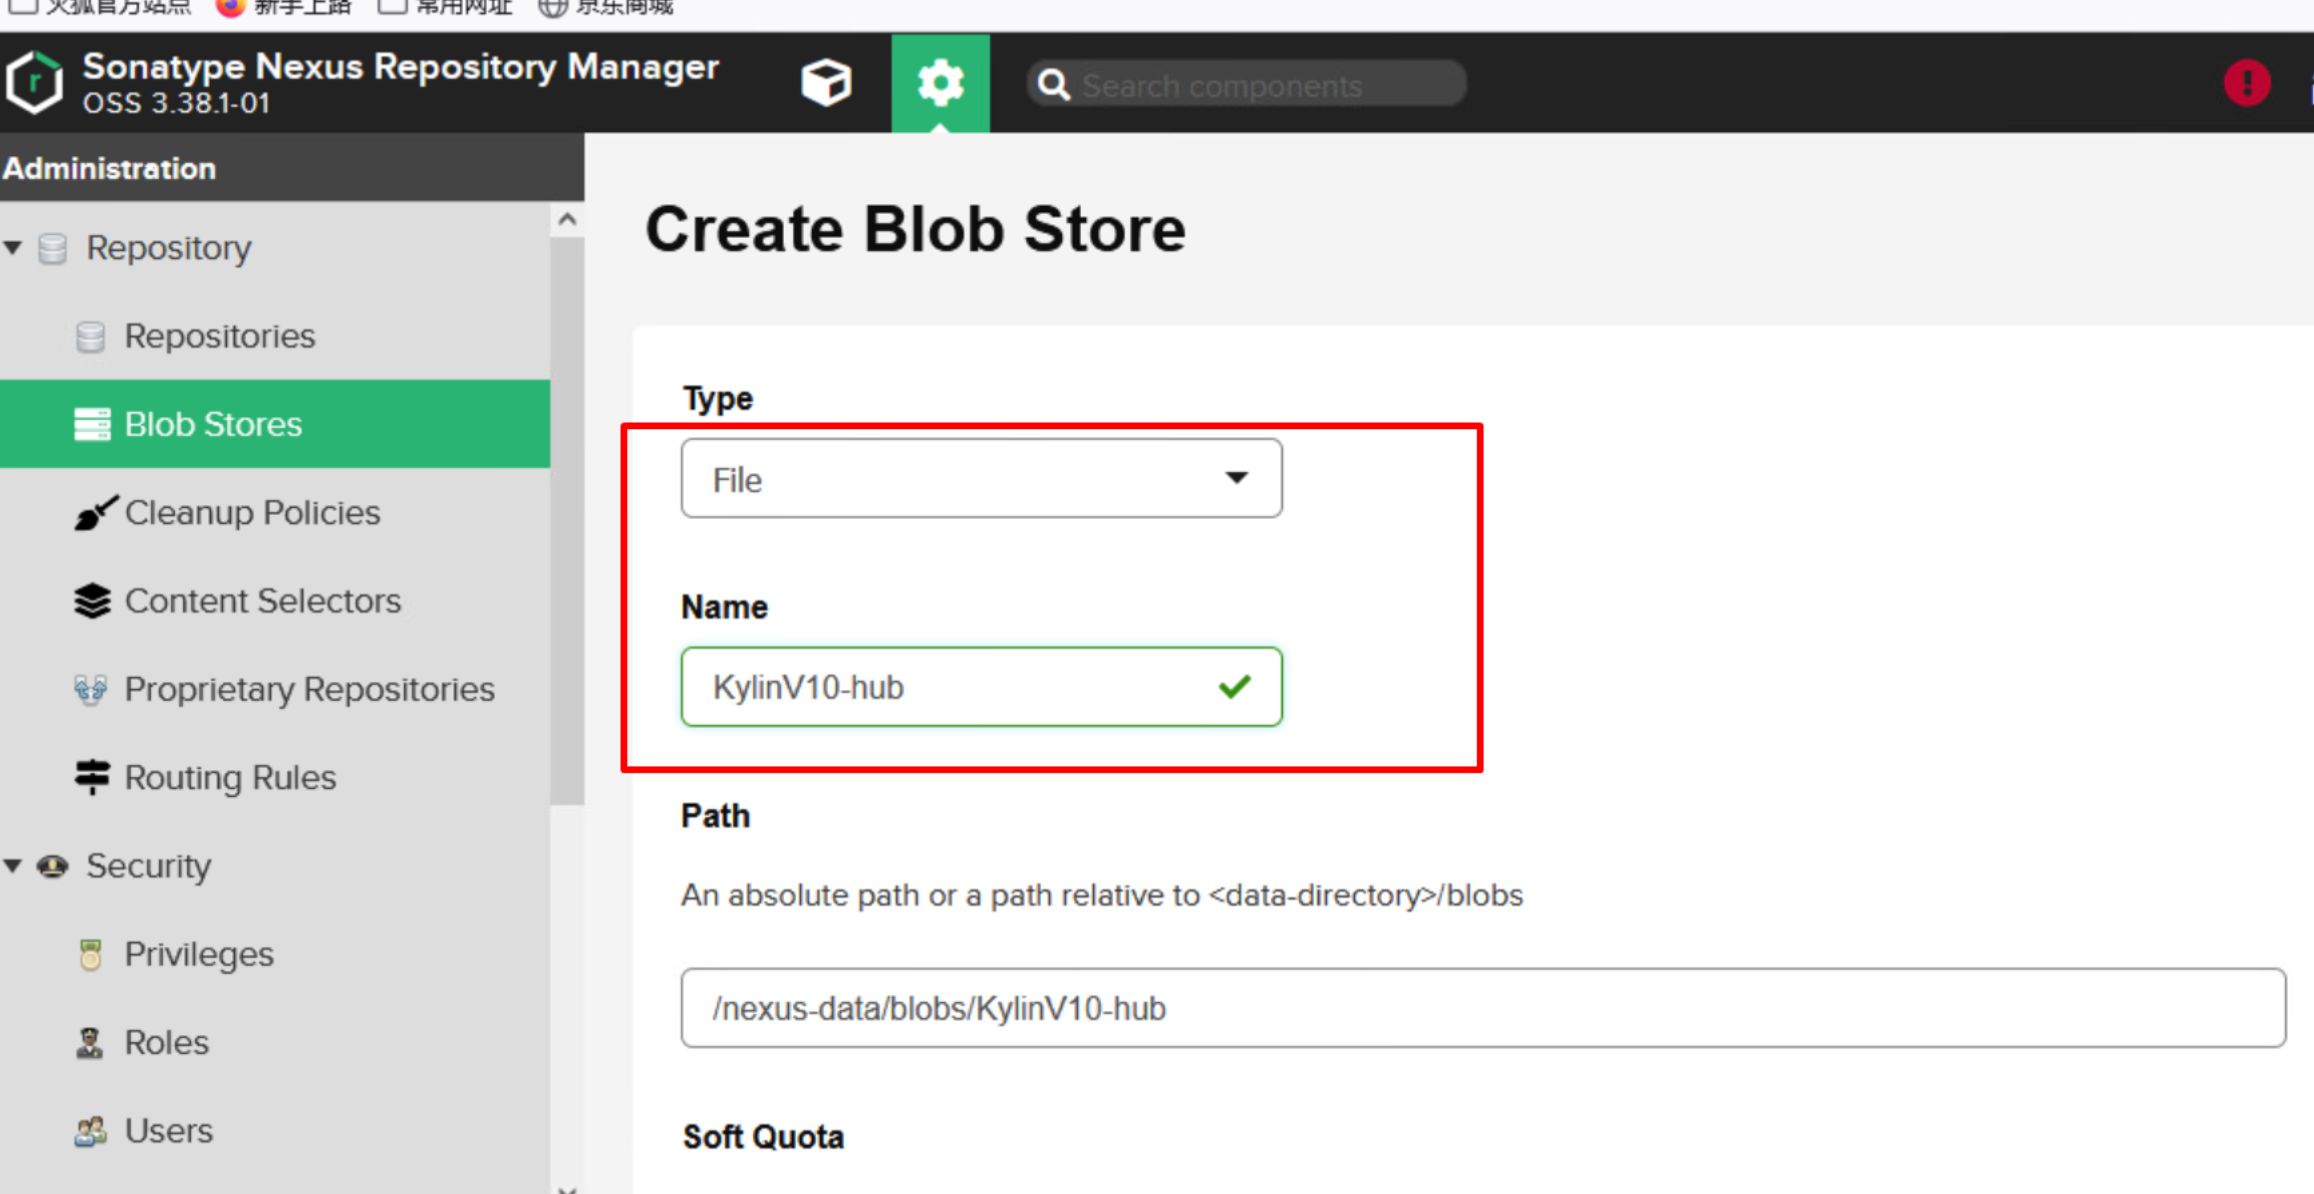Click the Create Blob Store heading
The image size is (2314, 1194).
click(x=915, y=230)
